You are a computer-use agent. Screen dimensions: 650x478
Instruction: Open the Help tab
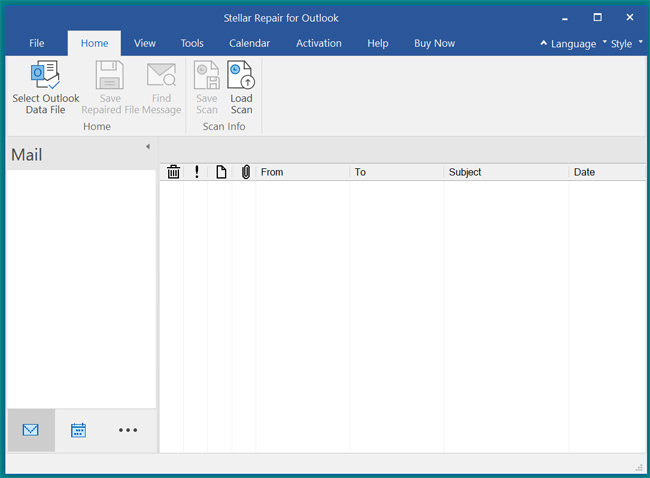point(378,43)
